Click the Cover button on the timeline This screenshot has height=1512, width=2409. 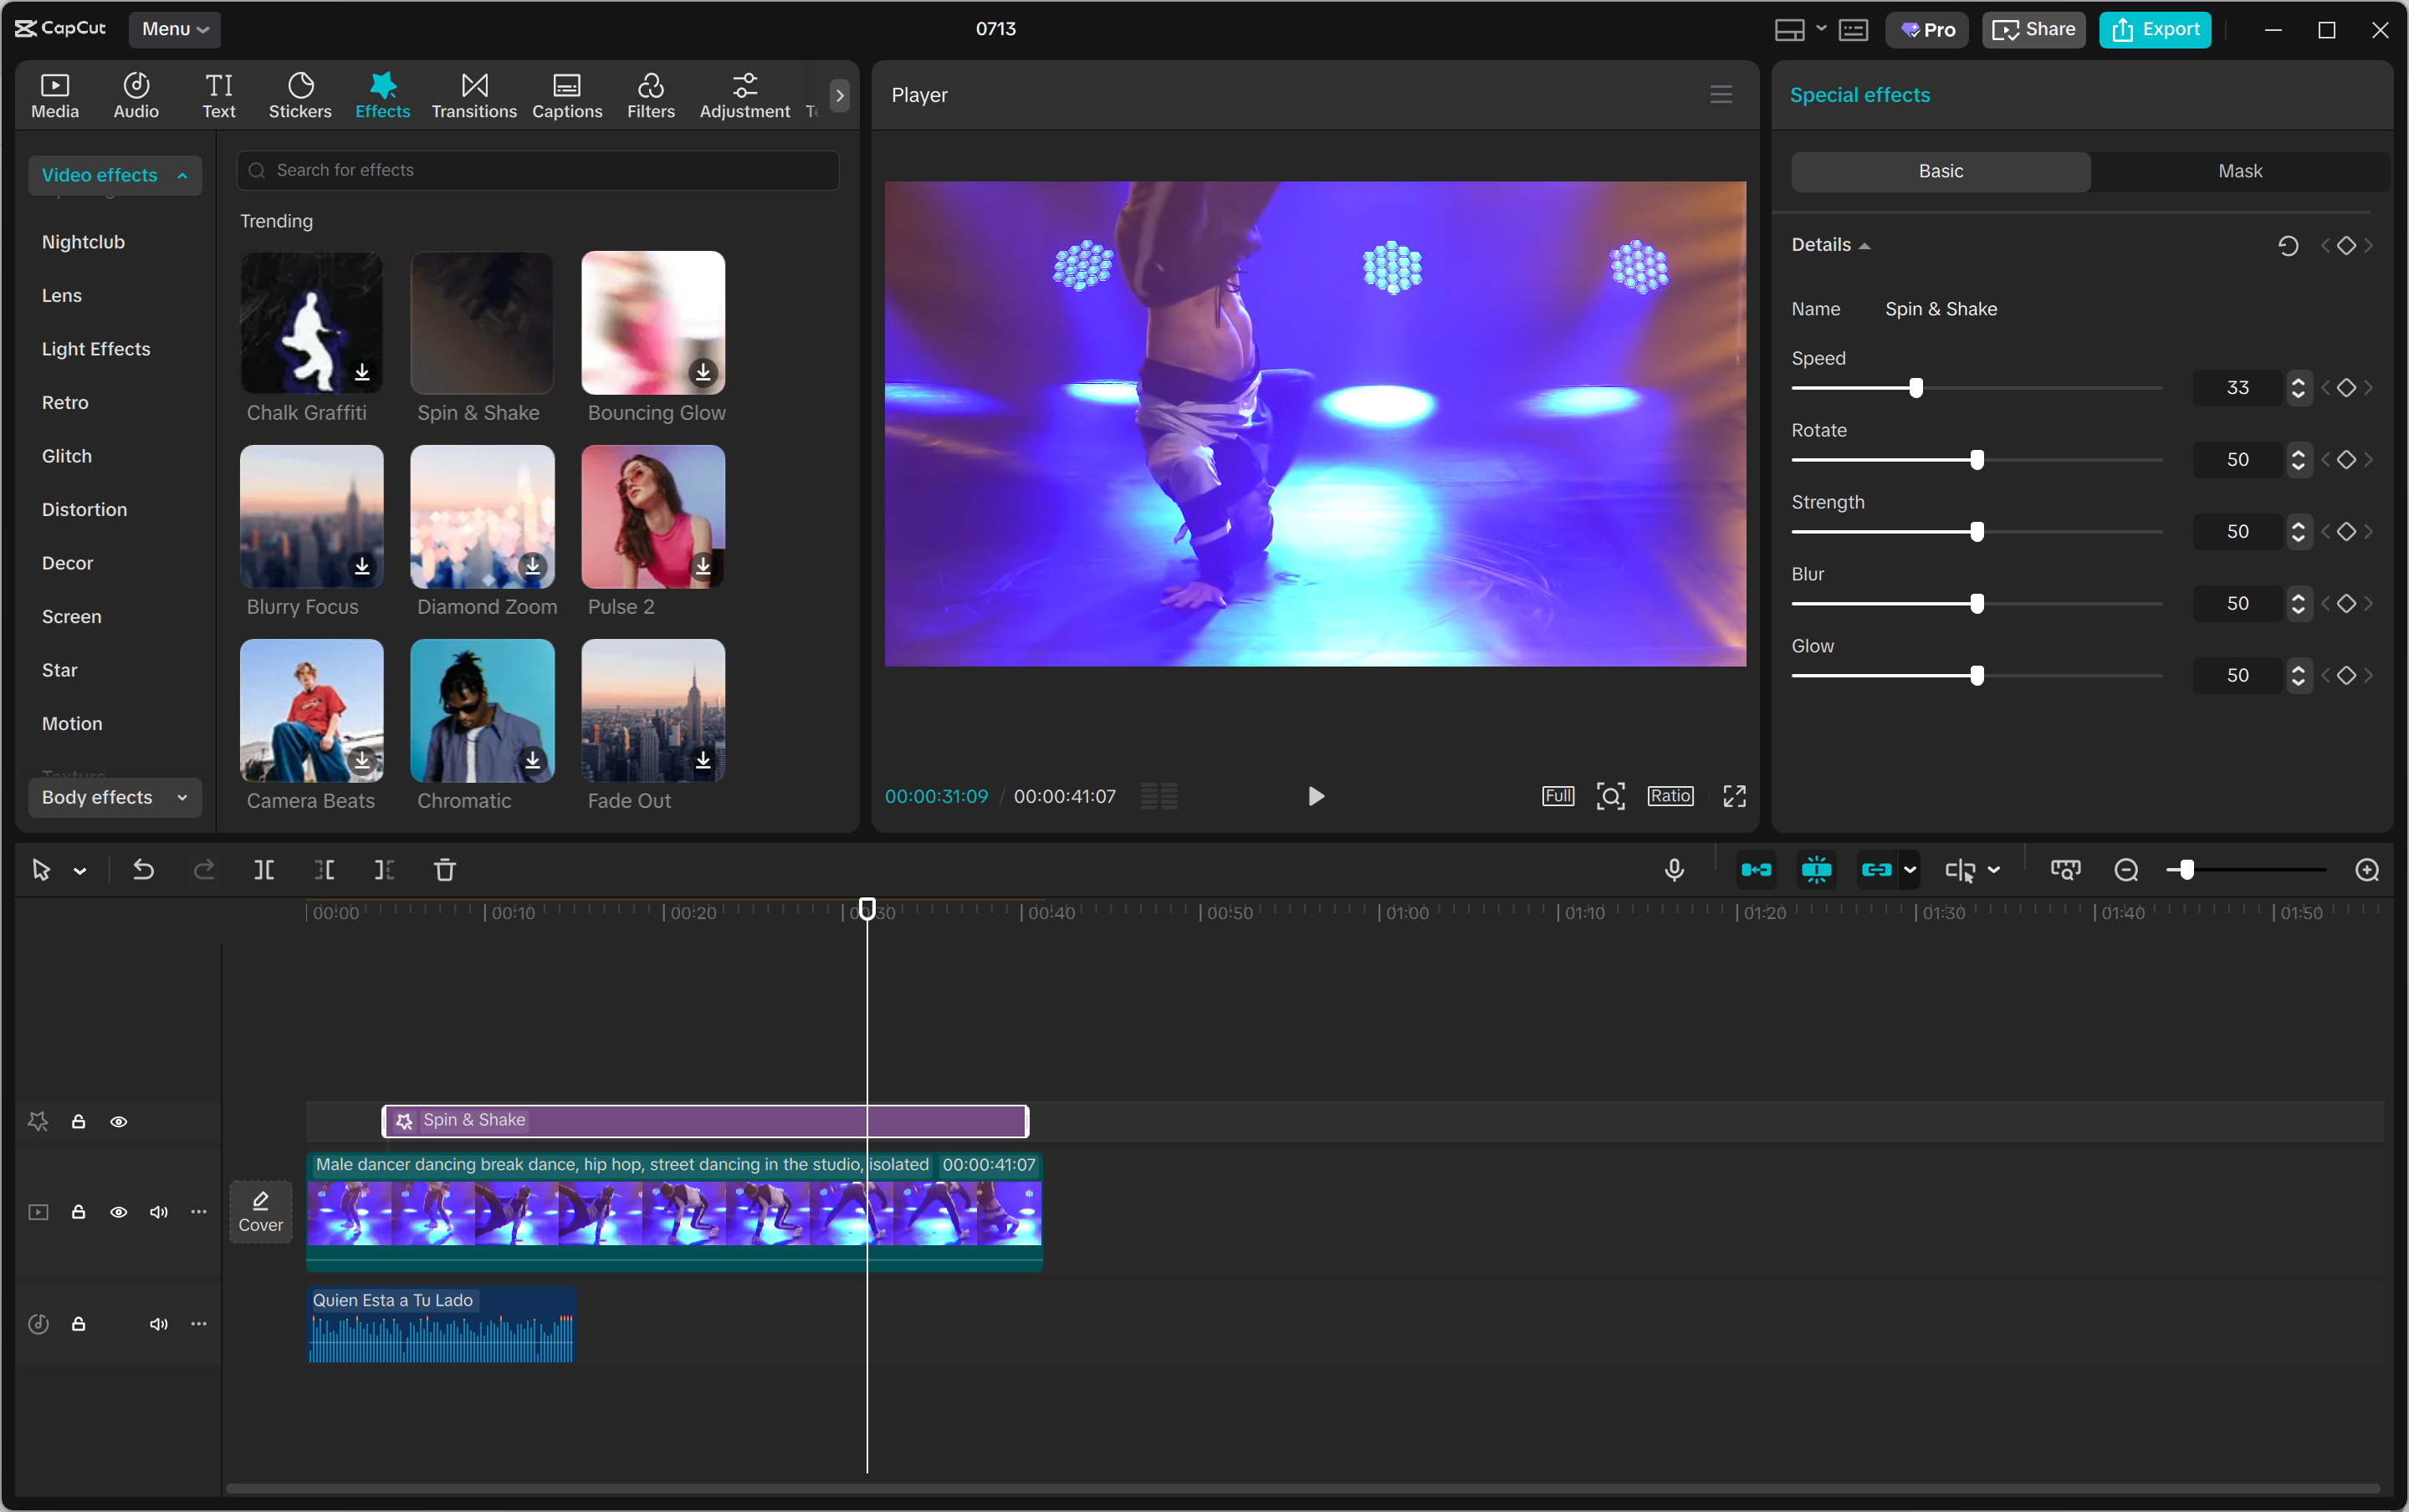(x=261, y=1211)
